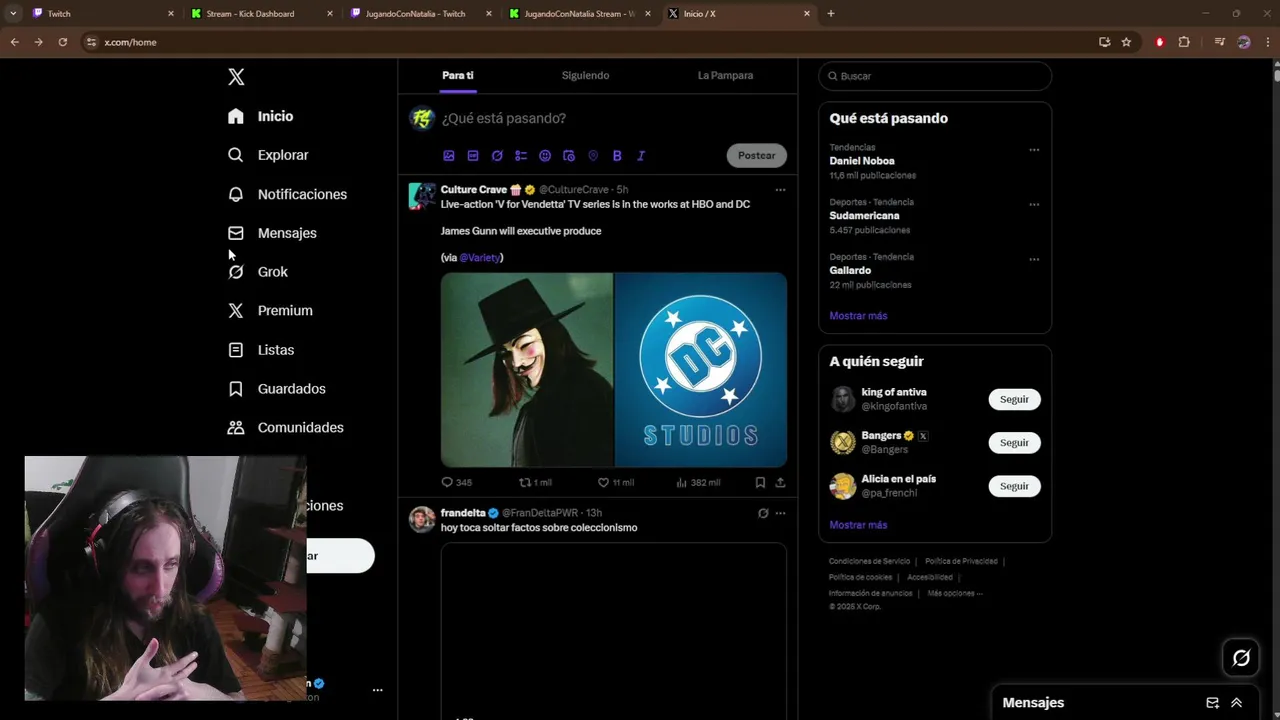The width and height of the screenshot is (1280, 720).
Task: Click the Grok enhance icon in composer
Action: click(x=497, y=156)
